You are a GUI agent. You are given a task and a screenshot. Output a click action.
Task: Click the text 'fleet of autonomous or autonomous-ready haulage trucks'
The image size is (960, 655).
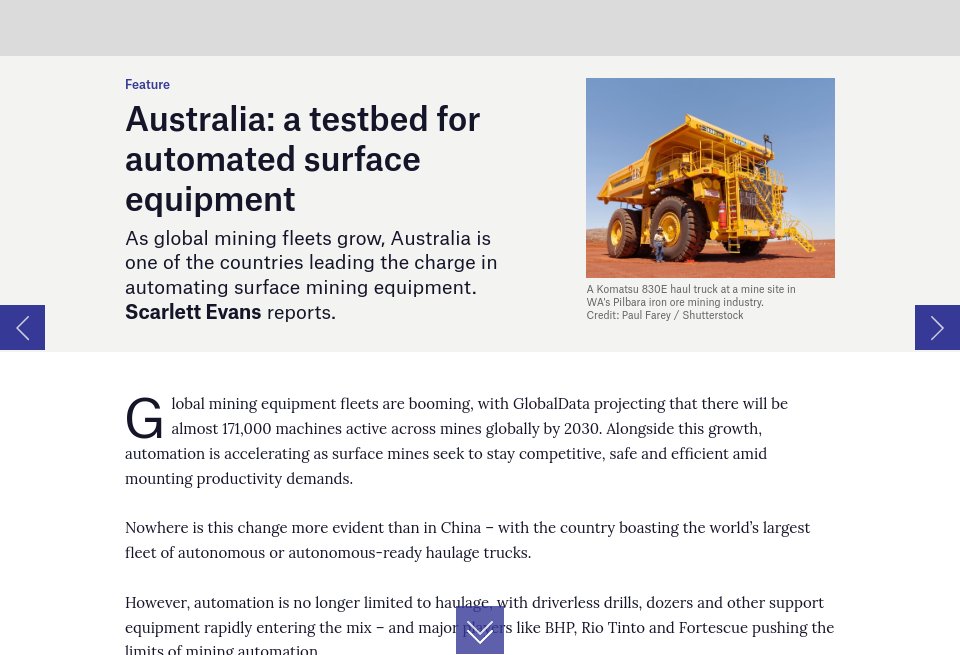327,553
